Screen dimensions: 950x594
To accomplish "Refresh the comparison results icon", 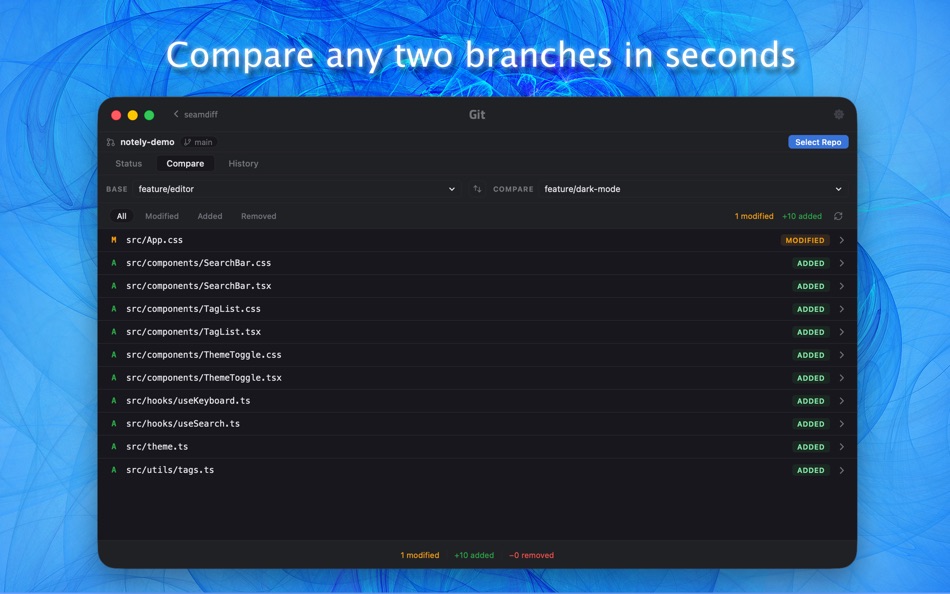I will coord(839,216).
